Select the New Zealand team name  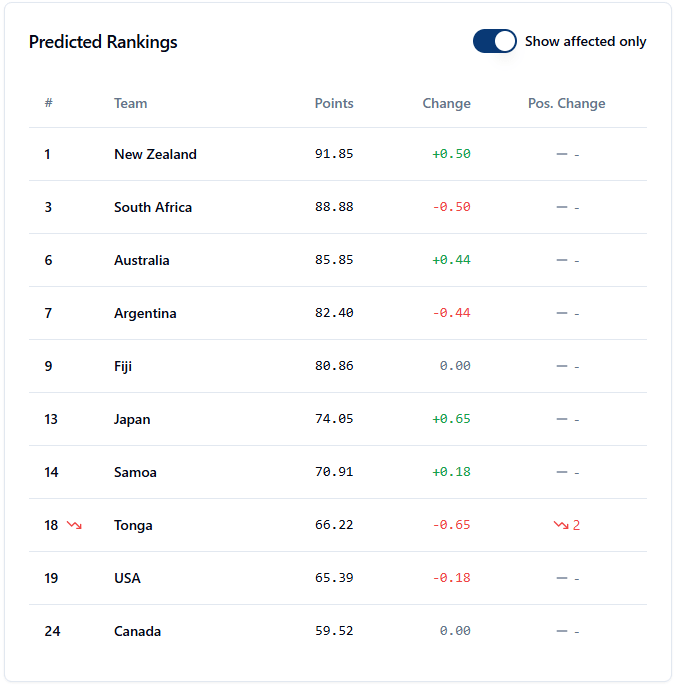point(155,154)
